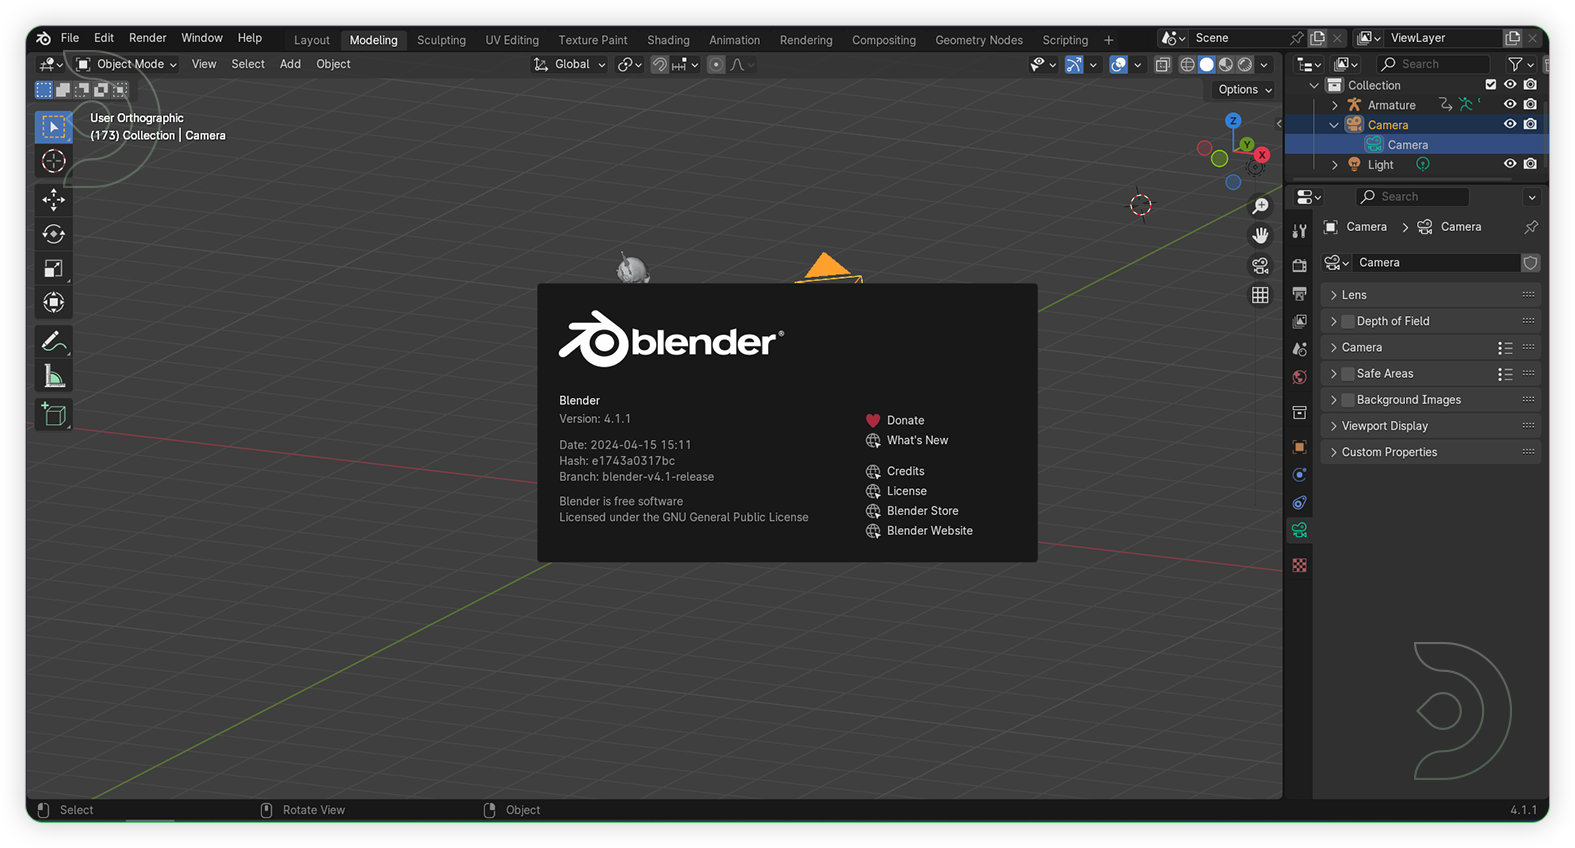Switch to Wireframe viewport shading
The width and height of the screenshot is (1575, 848).
pos(1187,64)
